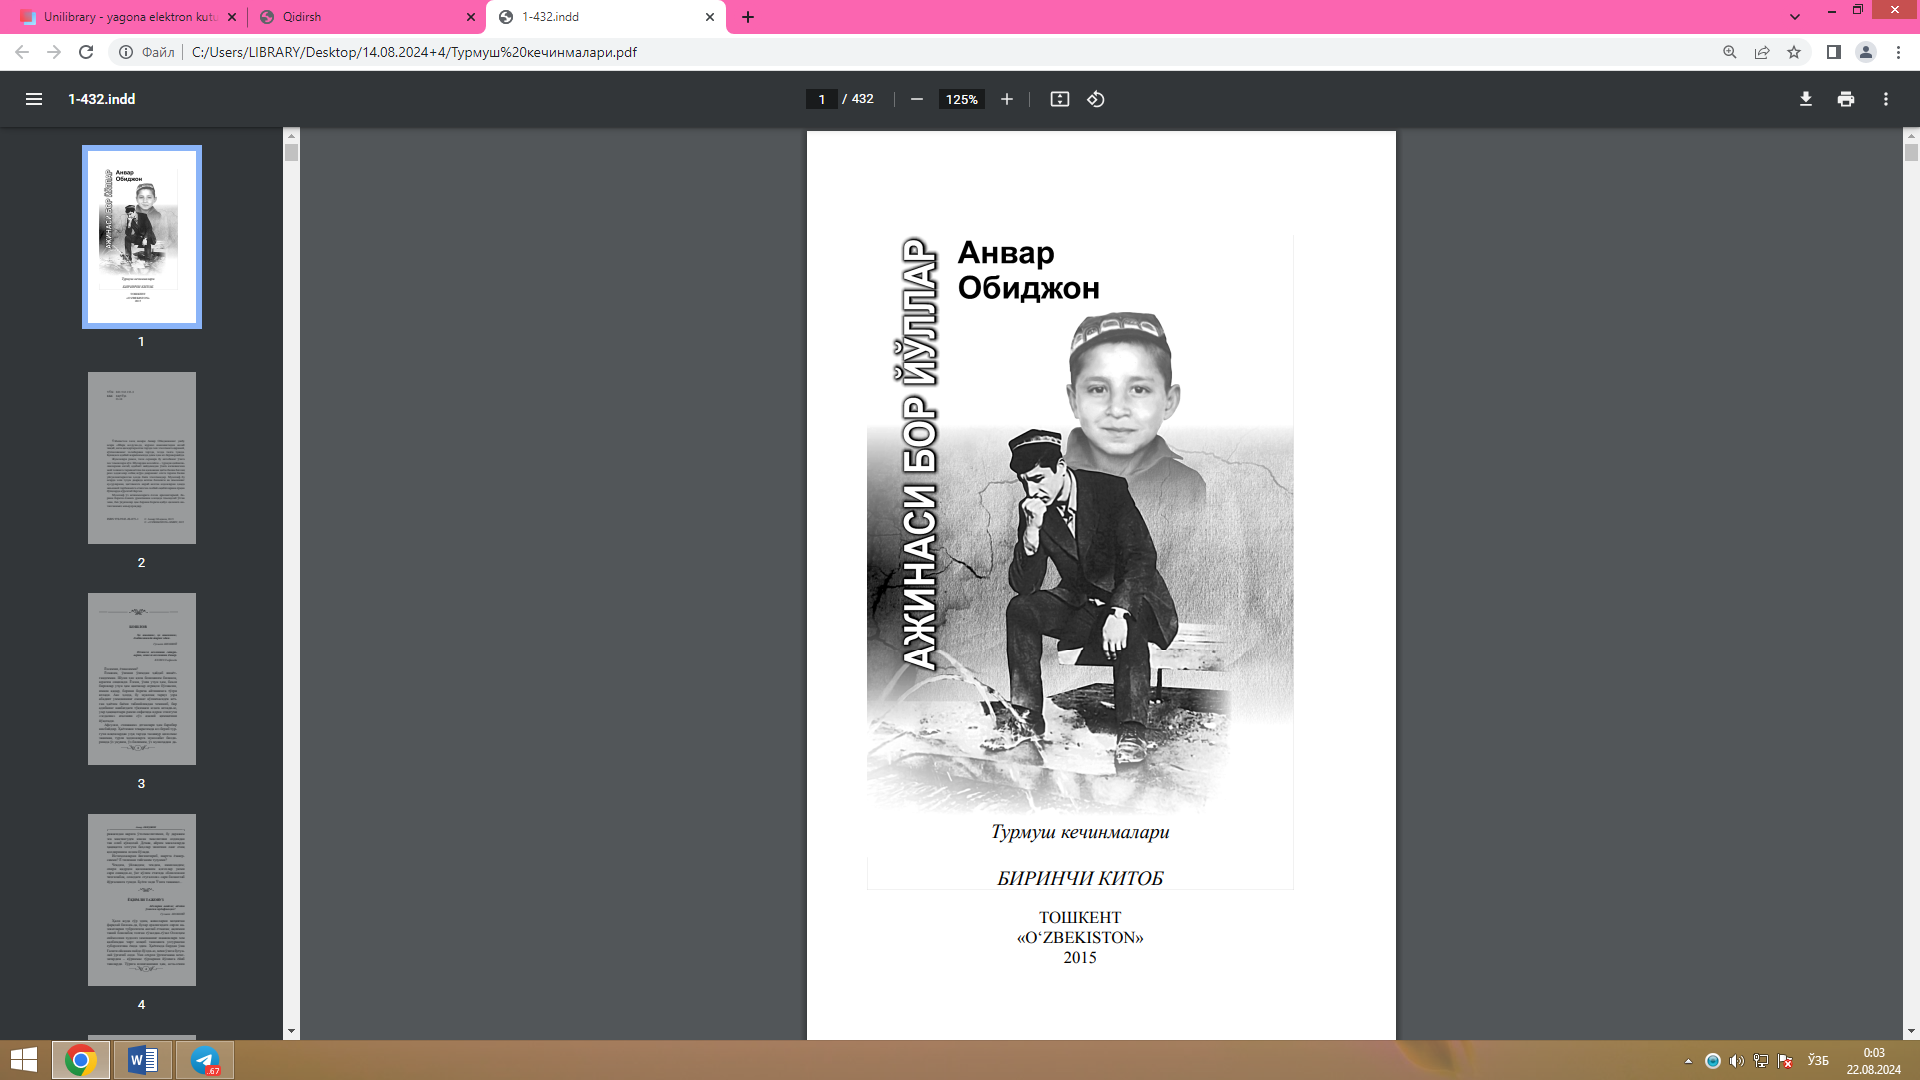Screen dimensions: 1920x1080
Task: Expand the tab search dropdown arrow
Action: tap(1794, 17)
